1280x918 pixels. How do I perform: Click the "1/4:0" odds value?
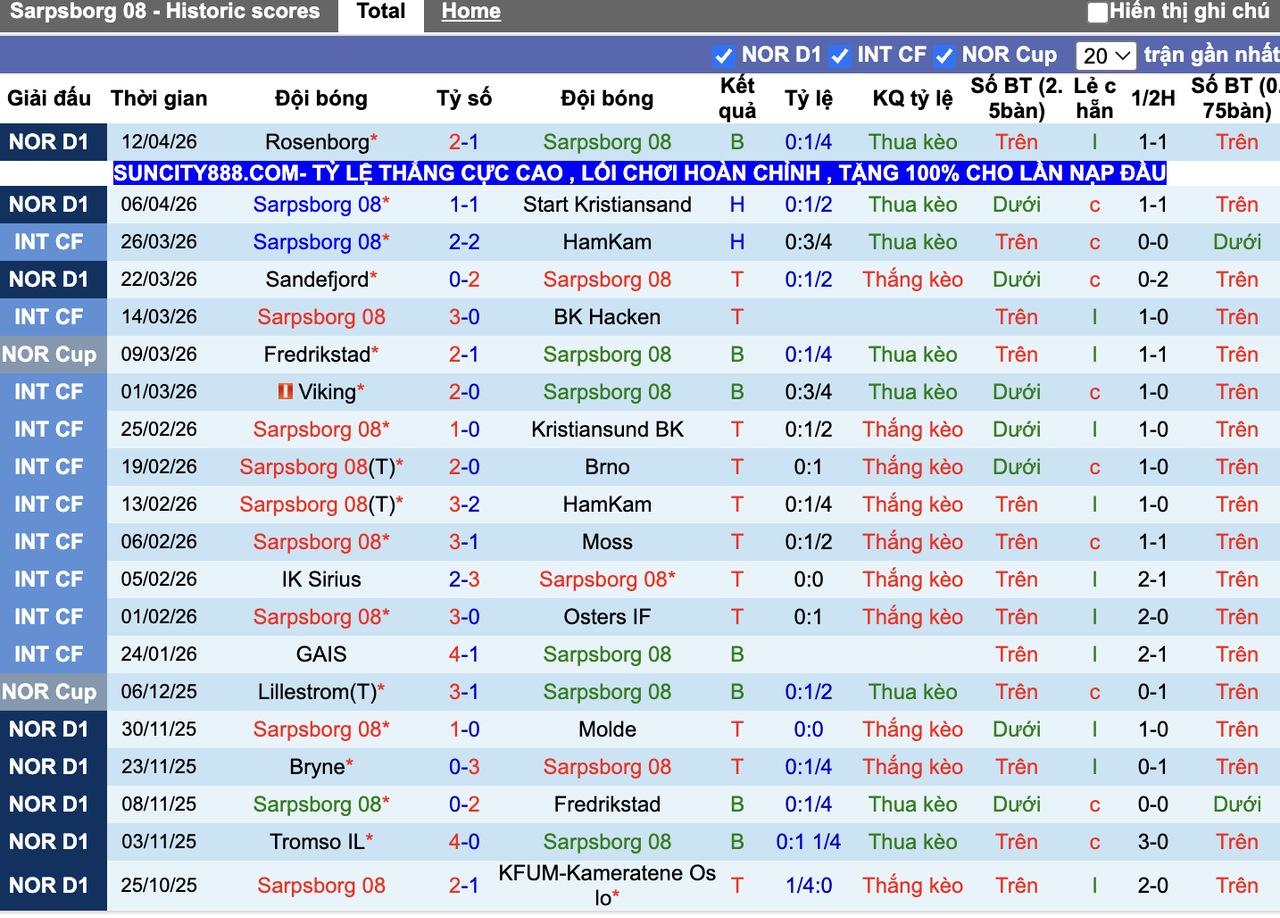[809, 885]
